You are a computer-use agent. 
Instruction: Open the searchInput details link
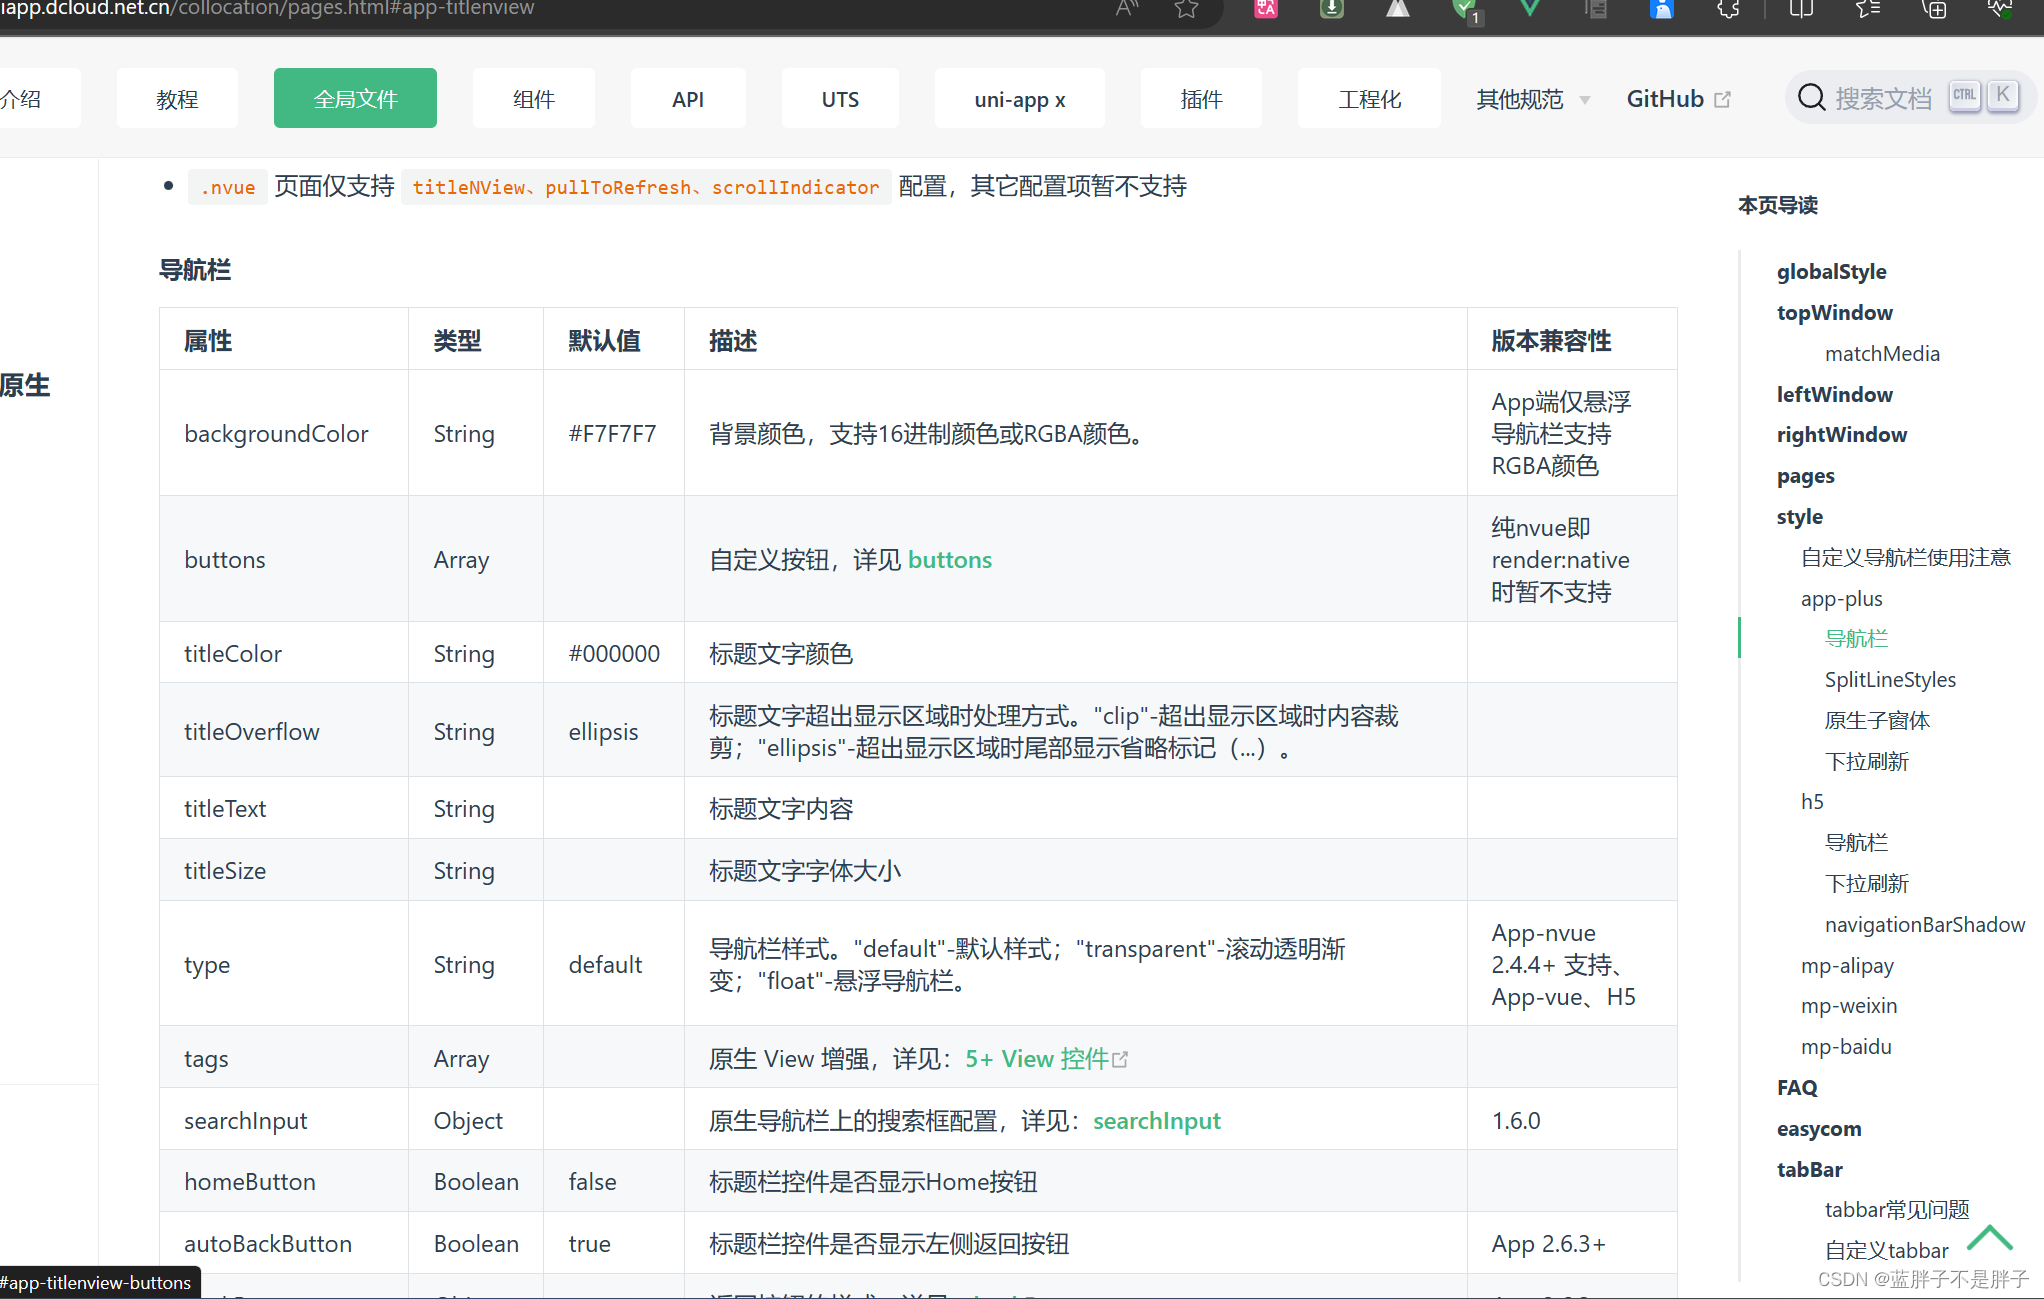click(x=1157, y=1121)
